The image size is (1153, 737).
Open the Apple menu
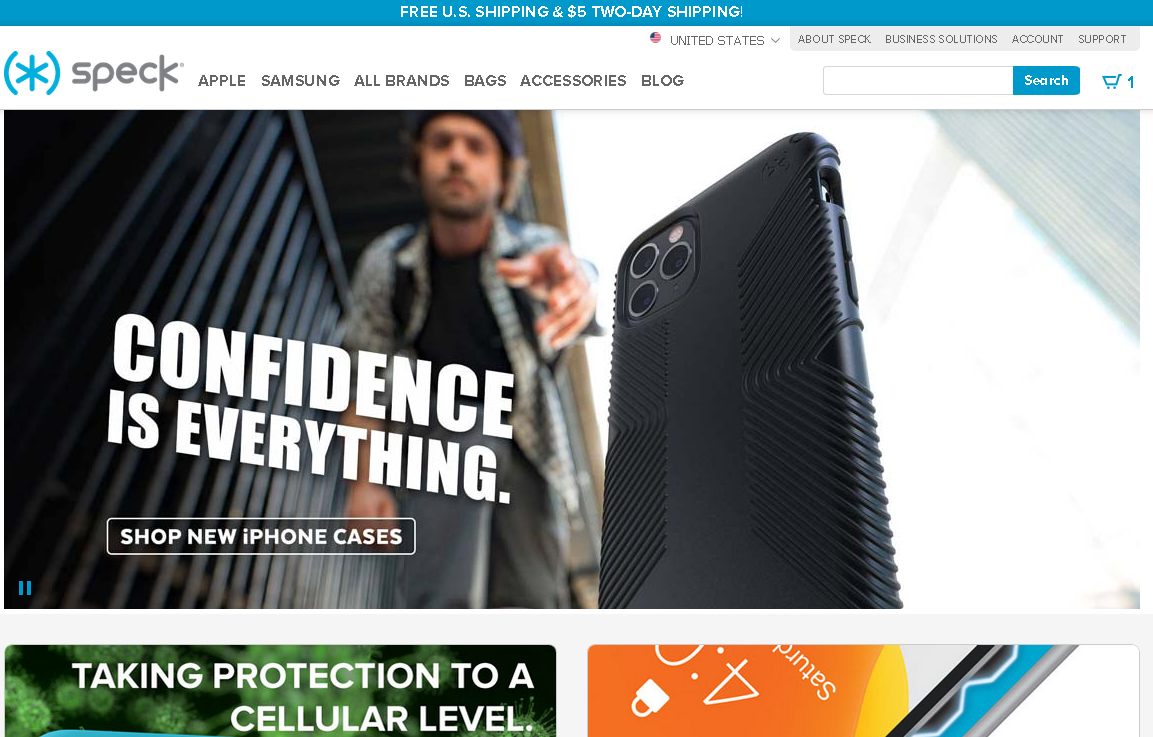(x=221, y=81)
